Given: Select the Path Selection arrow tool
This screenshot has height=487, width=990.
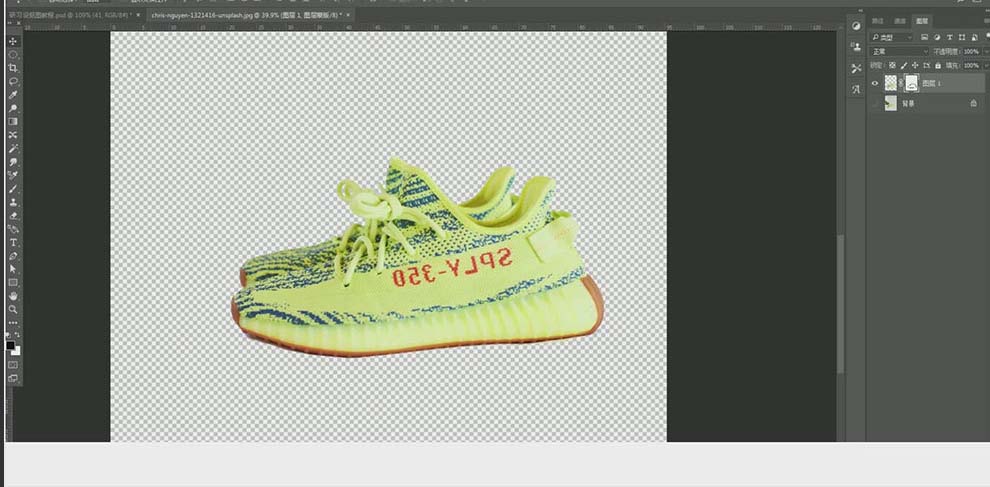Looking at the screenshot, I should click(13, 269).
